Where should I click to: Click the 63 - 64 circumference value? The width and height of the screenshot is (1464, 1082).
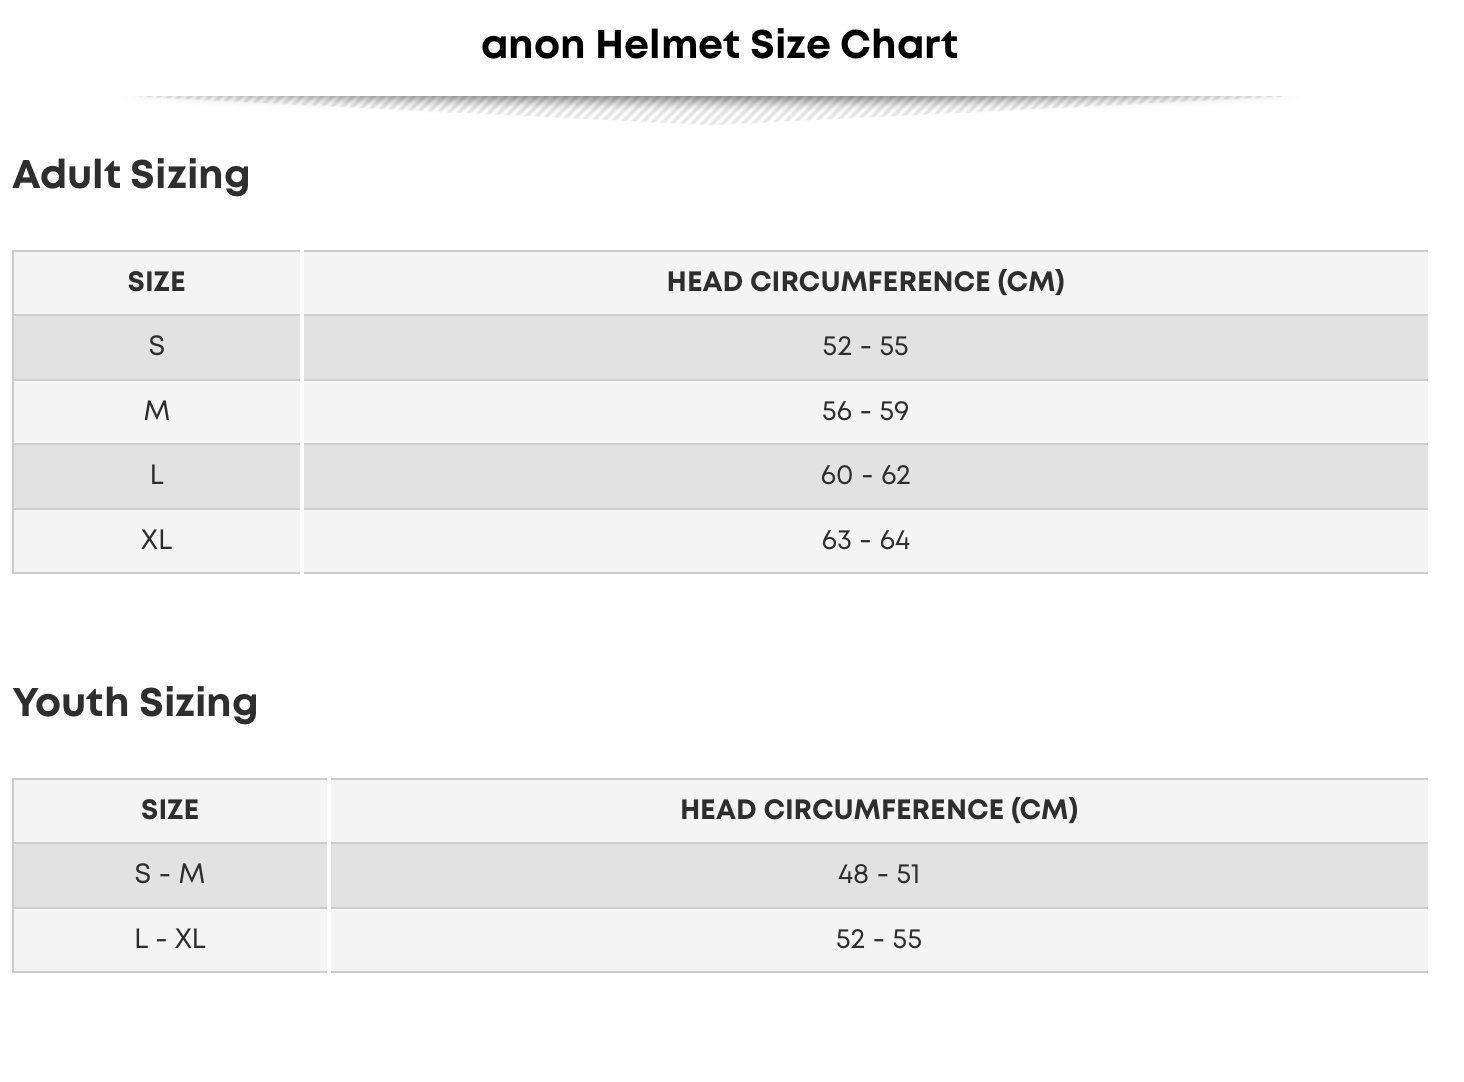coord(866,541)
